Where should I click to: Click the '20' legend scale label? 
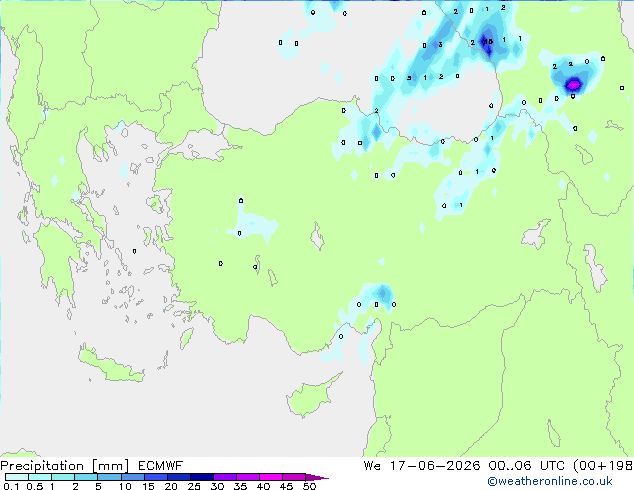click(171, 486)
